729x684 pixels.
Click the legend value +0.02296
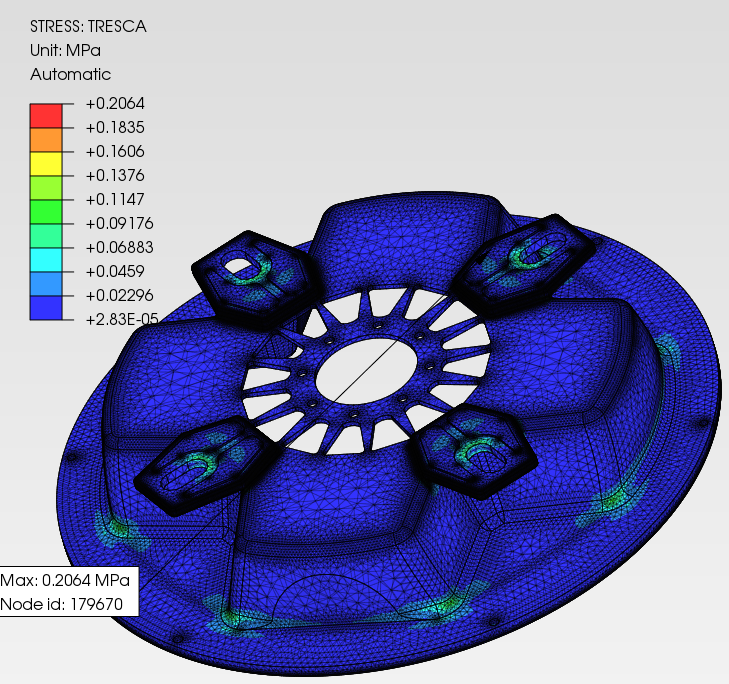119,295
